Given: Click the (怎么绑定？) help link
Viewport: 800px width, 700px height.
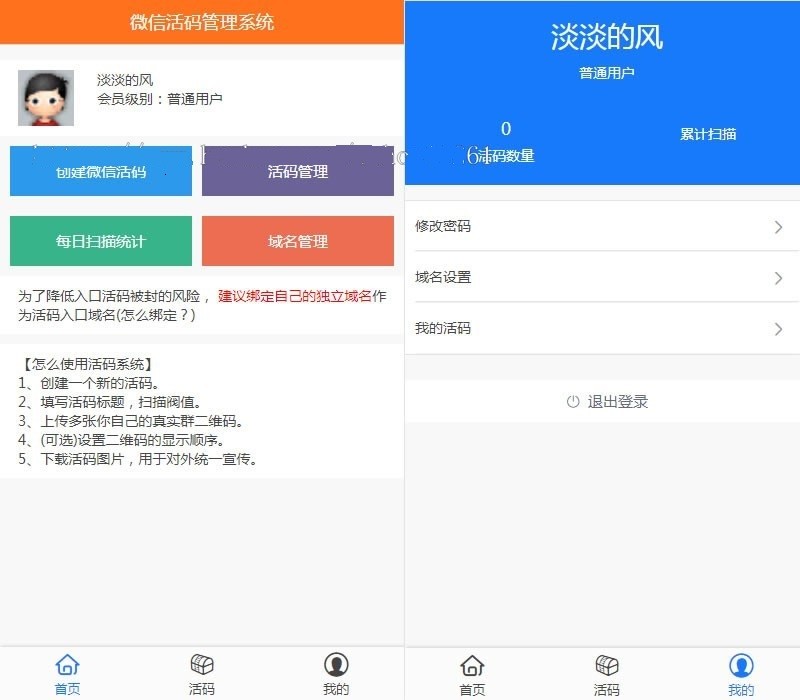Looking at the screenshot, I should 156,315.
